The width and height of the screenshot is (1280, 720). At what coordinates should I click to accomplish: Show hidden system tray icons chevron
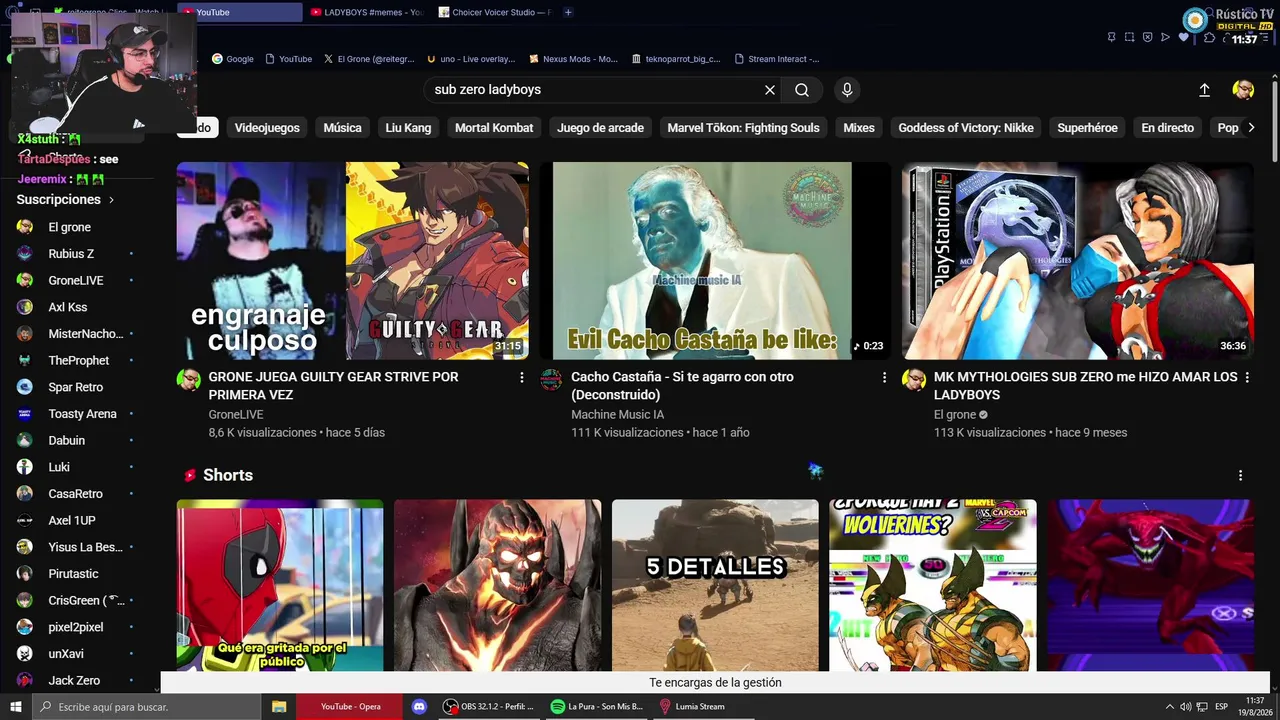point(1169,707)
